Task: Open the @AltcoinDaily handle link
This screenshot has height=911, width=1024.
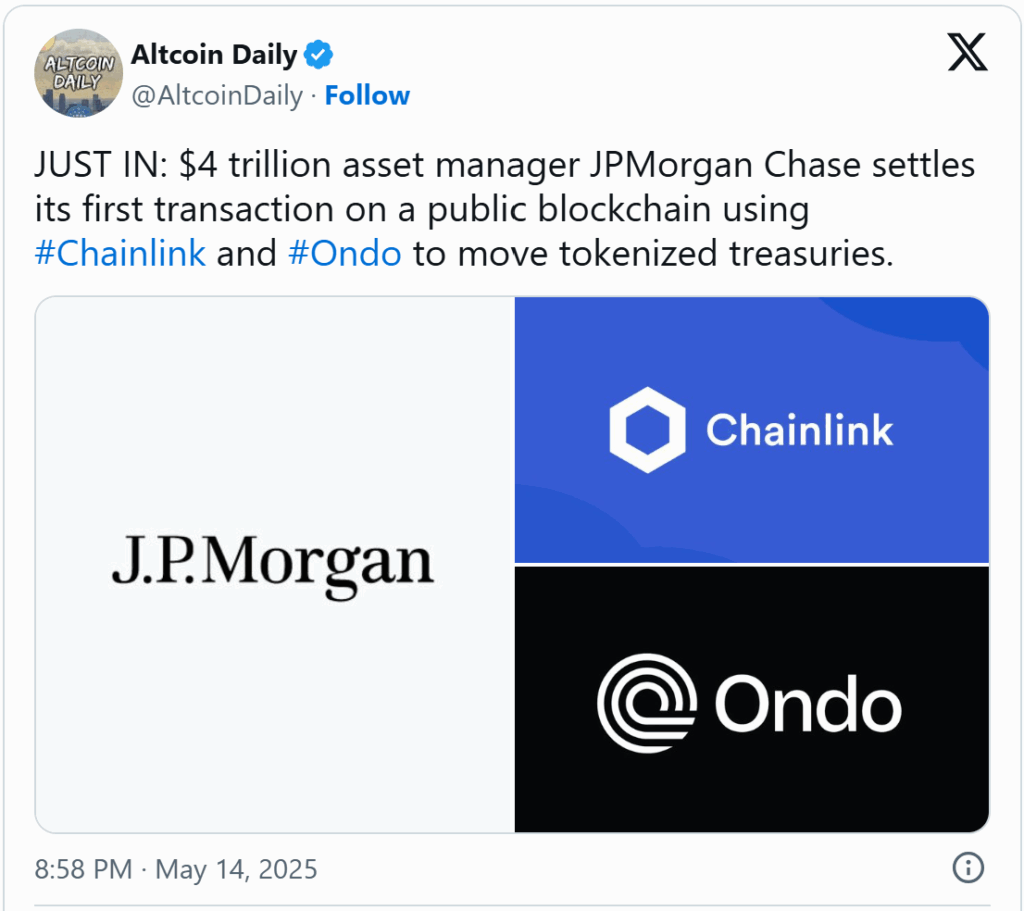Action: click(217, 95)
